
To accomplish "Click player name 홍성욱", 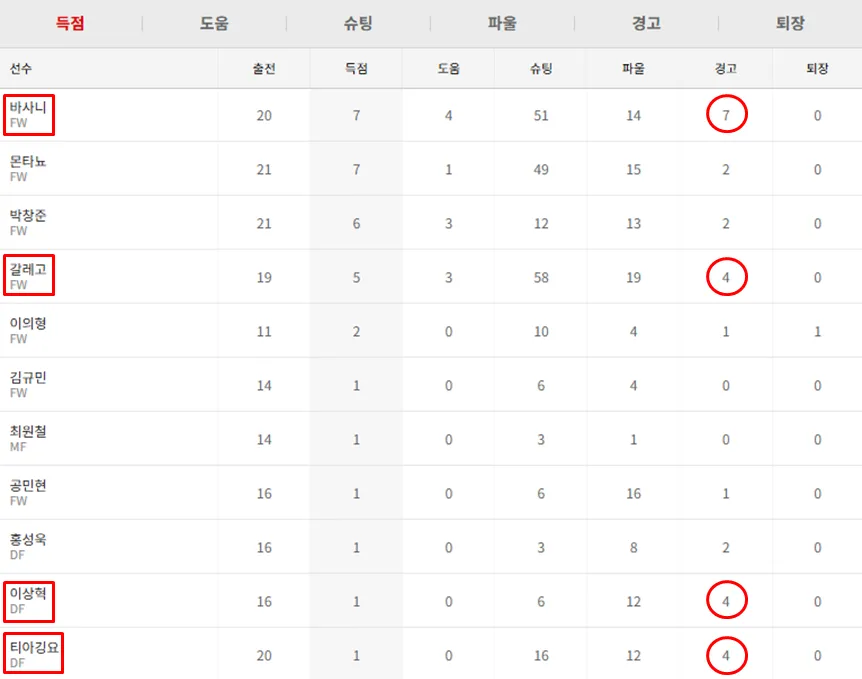I will coord(28,540).
